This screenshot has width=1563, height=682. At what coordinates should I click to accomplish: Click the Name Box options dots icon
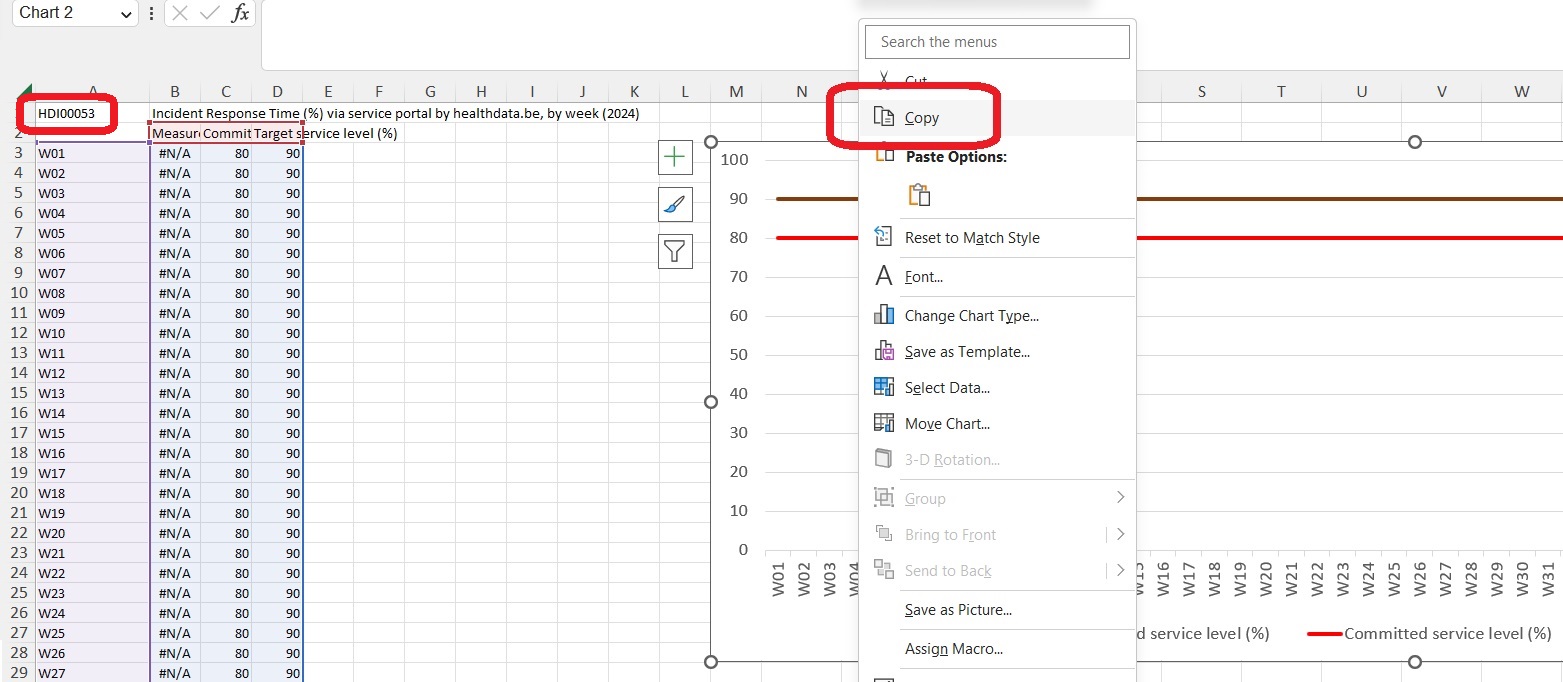151,13
